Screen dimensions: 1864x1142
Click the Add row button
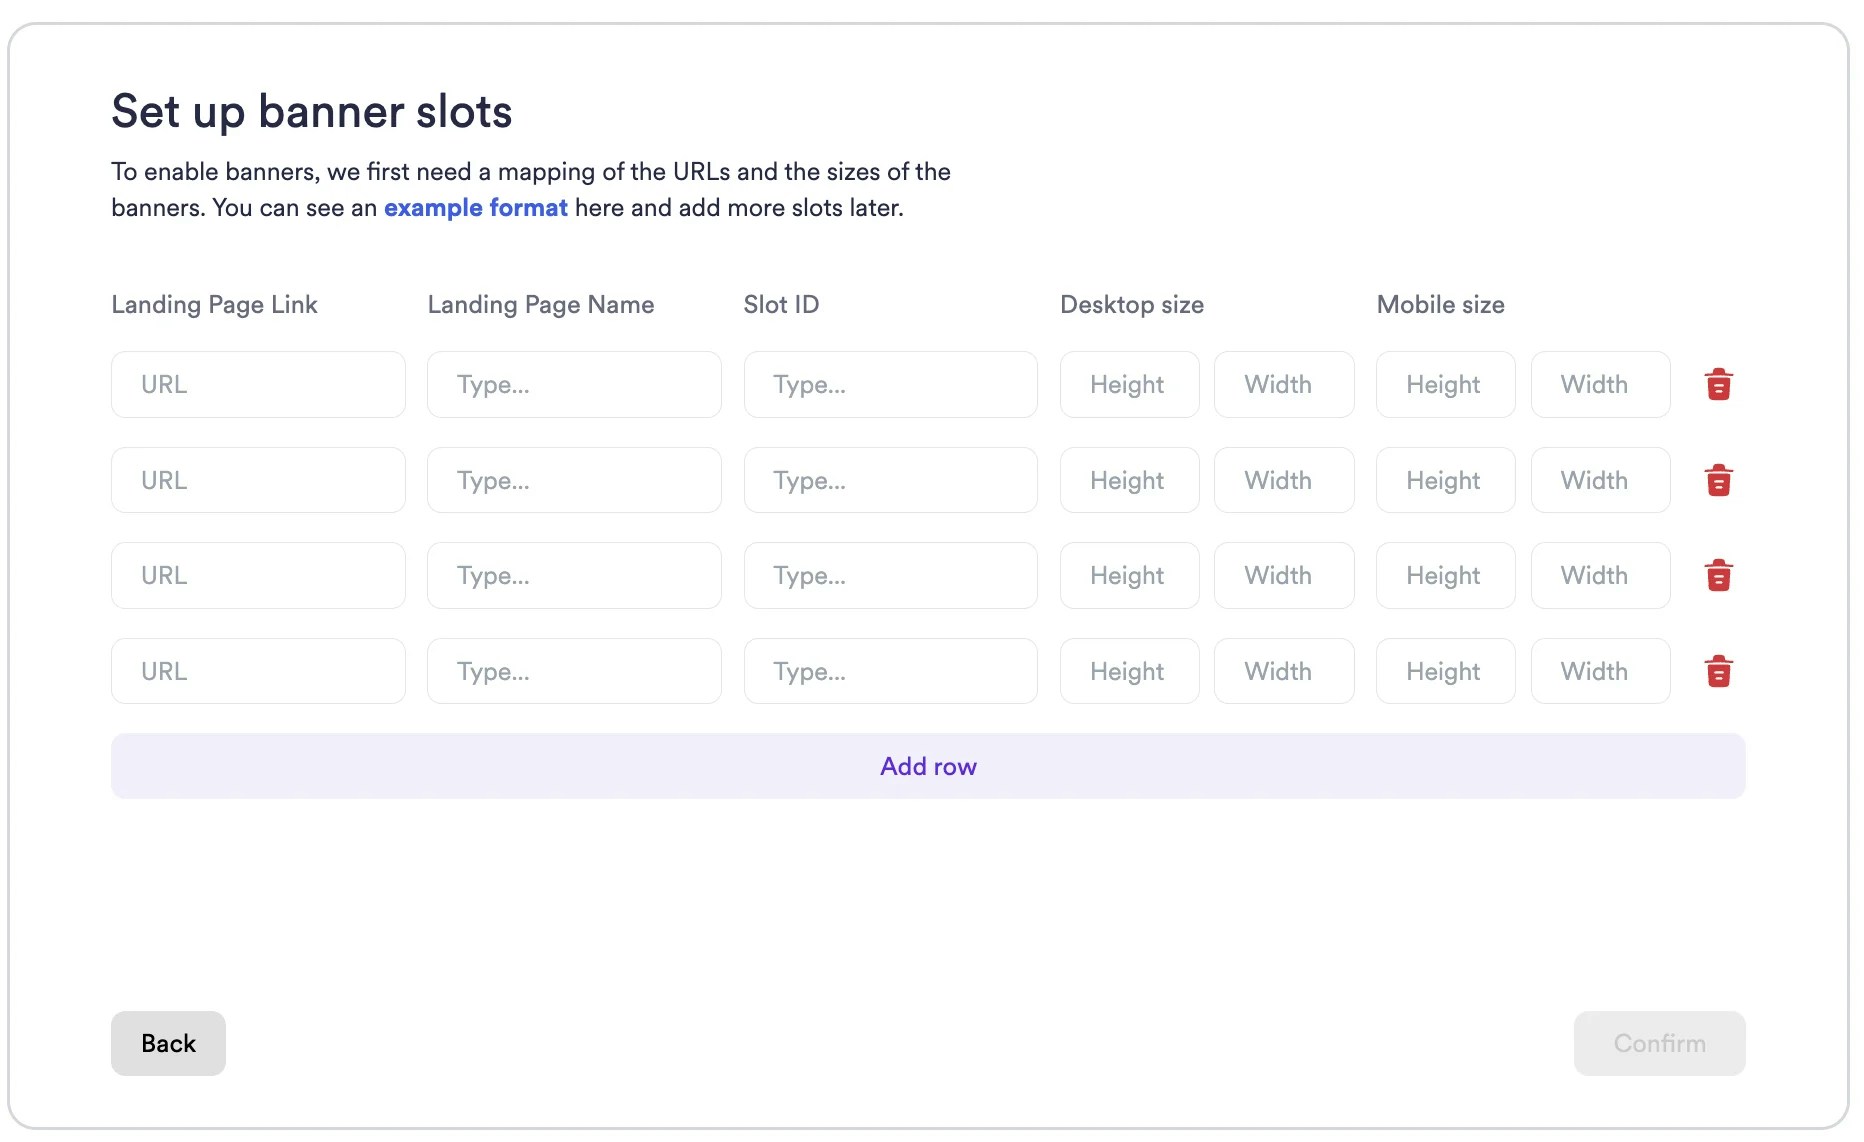click(x=928, y=766)
